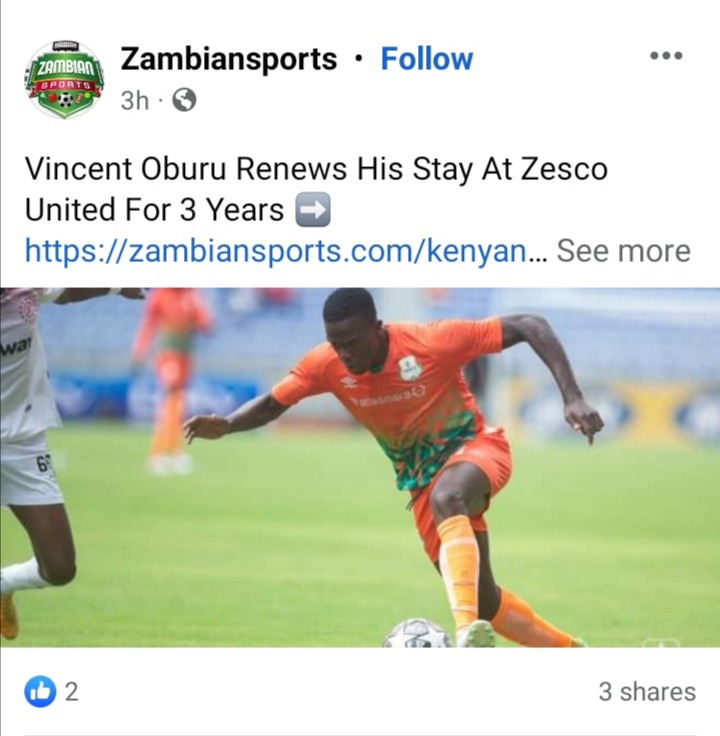This screenshot has height=736, width=720.
Task: View the 3 shares list
Action: tap(647, 691)
